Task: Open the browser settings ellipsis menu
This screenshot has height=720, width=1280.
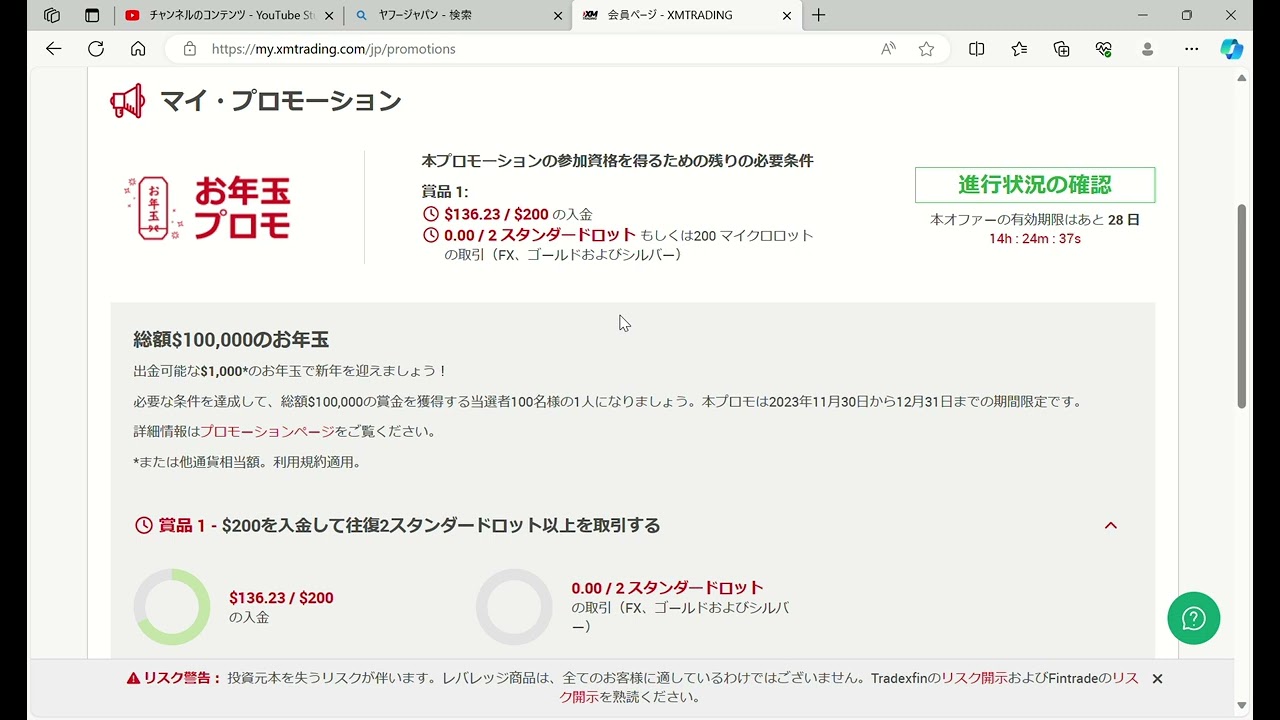Action: (x=1191, y=49)
